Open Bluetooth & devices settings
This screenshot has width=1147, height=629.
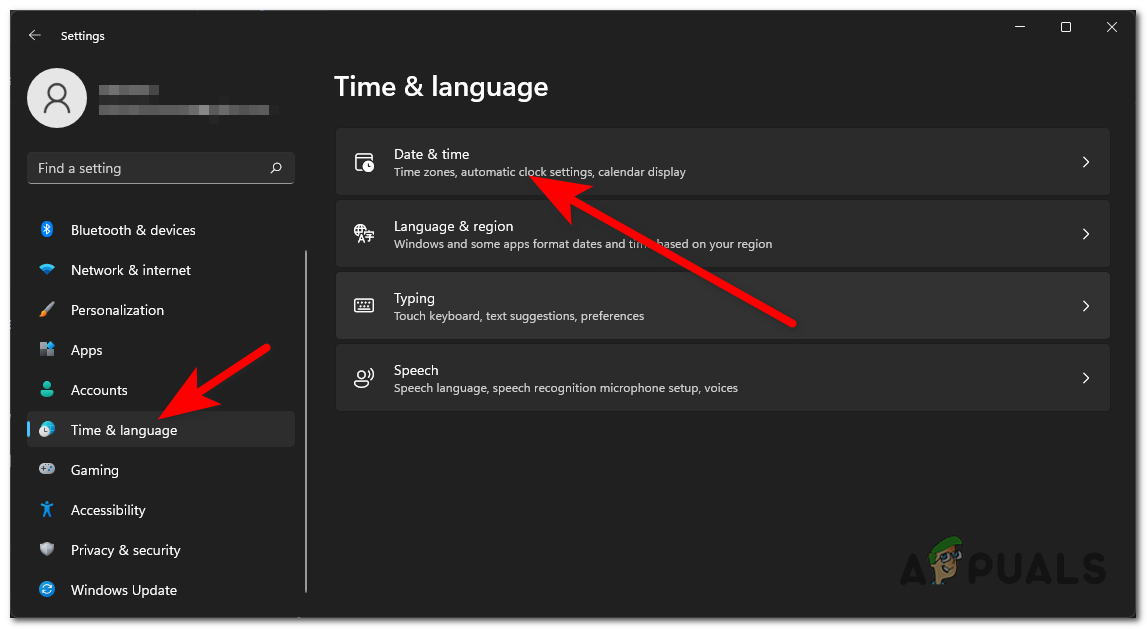pos(161,230)
